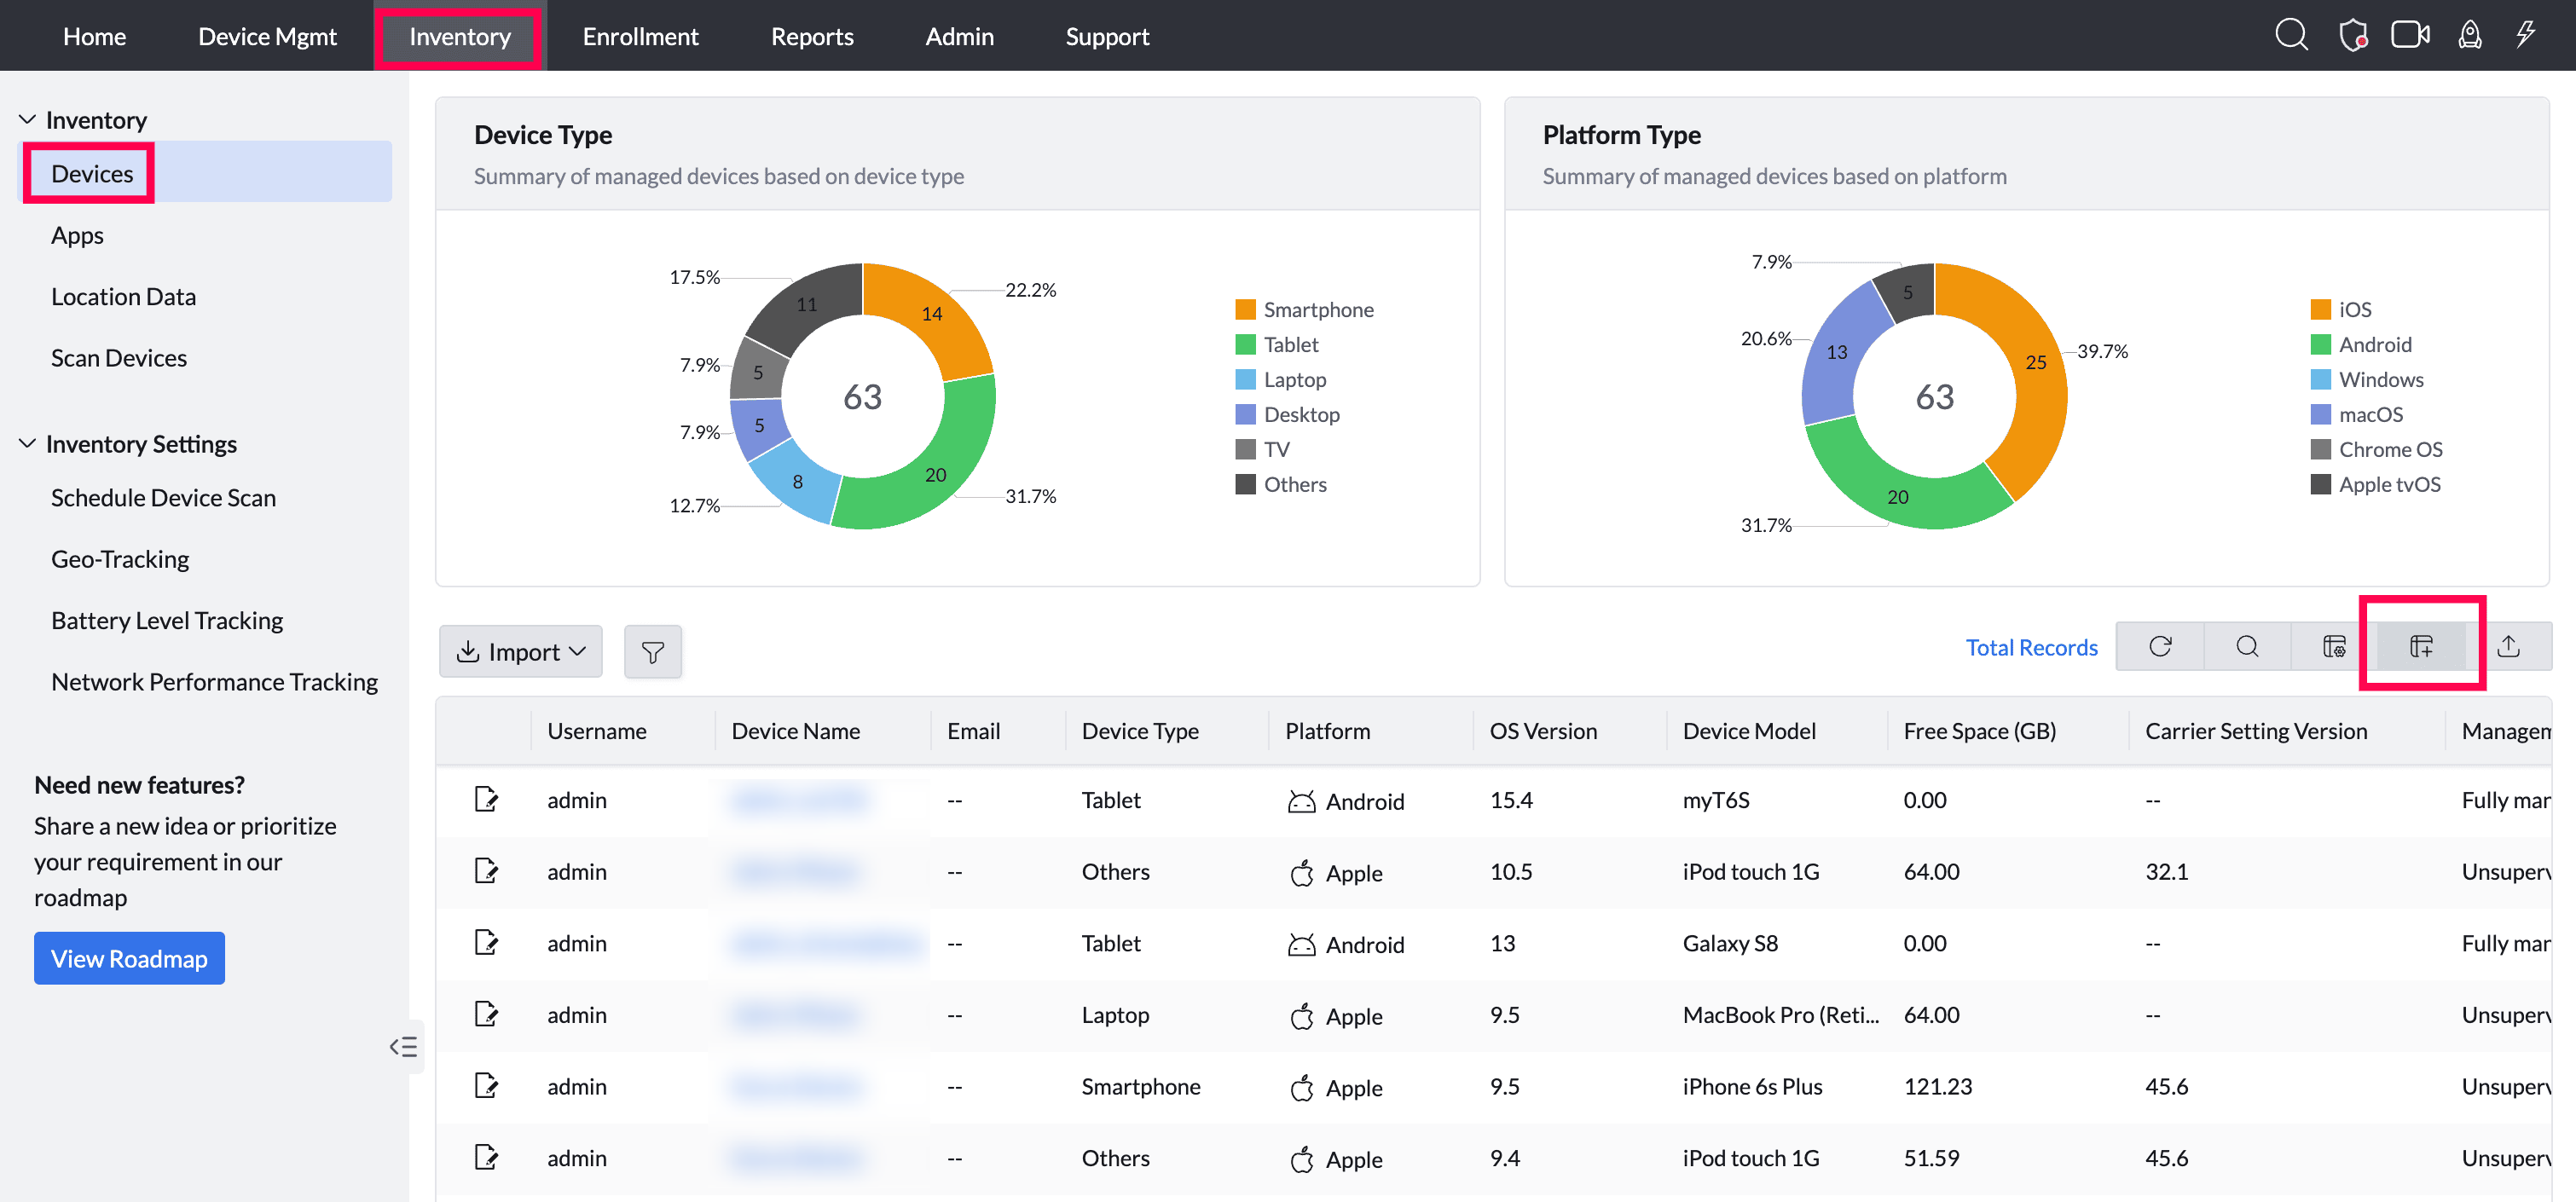The image size is (2576, 1202).
Task: Export the device list
Action: pos(2508,647)
